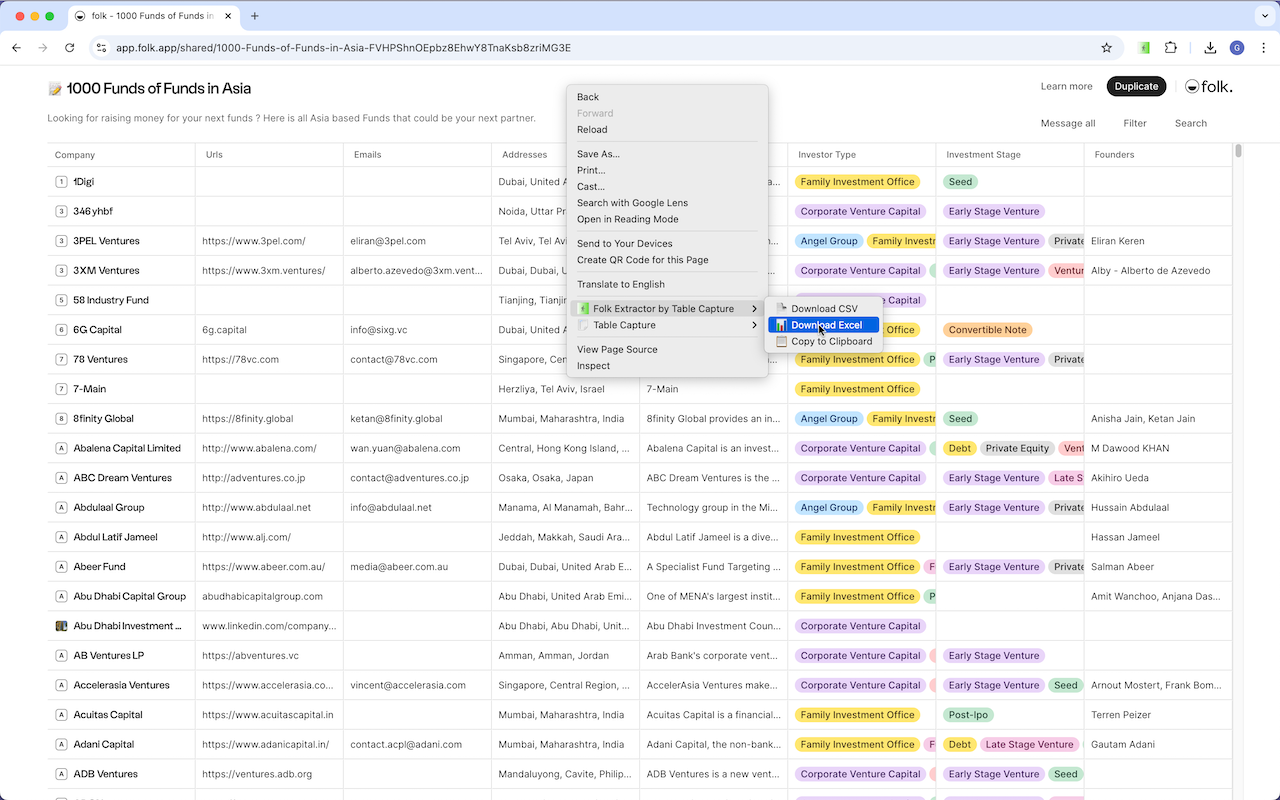Click the 58 Industry Fund avatar
1280x800 pixels.
click(62, 300)
